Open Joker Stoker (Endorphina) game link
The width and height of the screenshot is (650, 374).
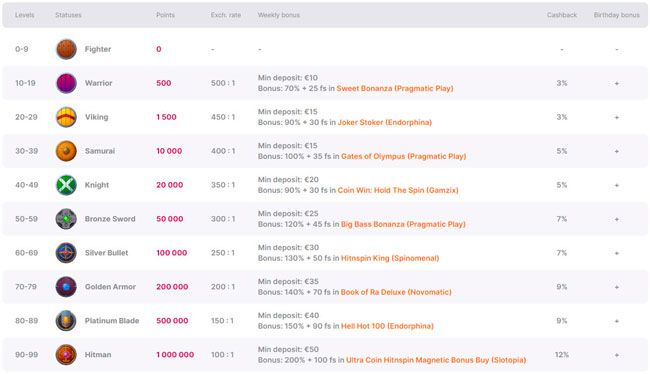pyautogui.click(x=385, y=122)
